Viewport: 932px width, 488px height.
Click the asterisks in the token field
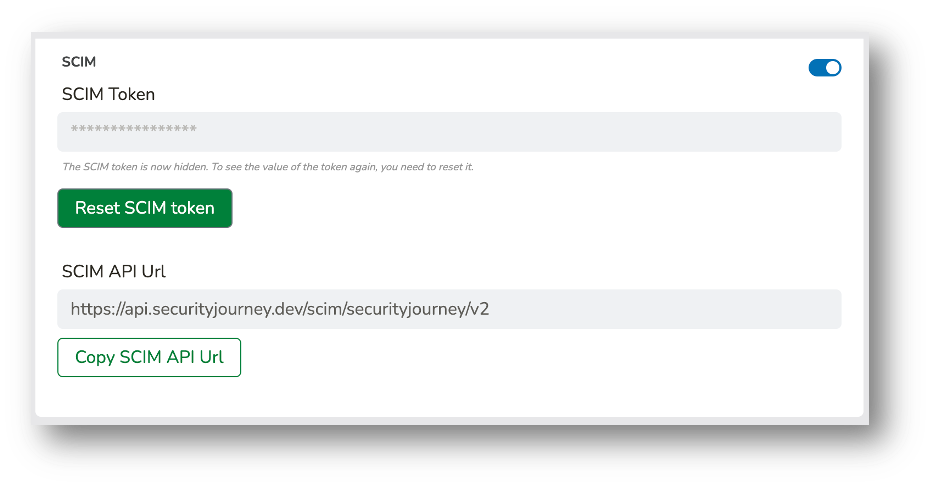(x=134, y=129)
